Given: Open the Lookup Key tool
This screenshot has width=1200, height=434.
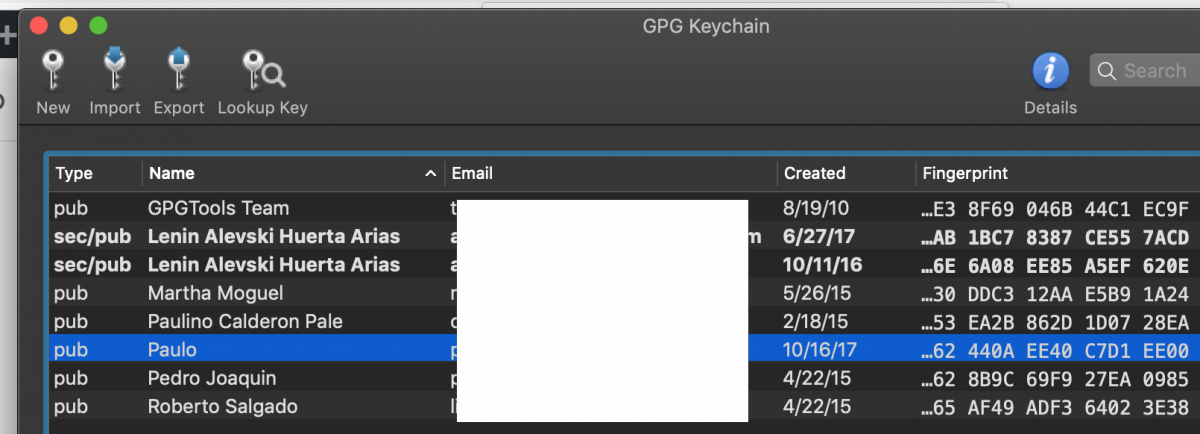Looking at the screenshot, I should tap(262, 72).
